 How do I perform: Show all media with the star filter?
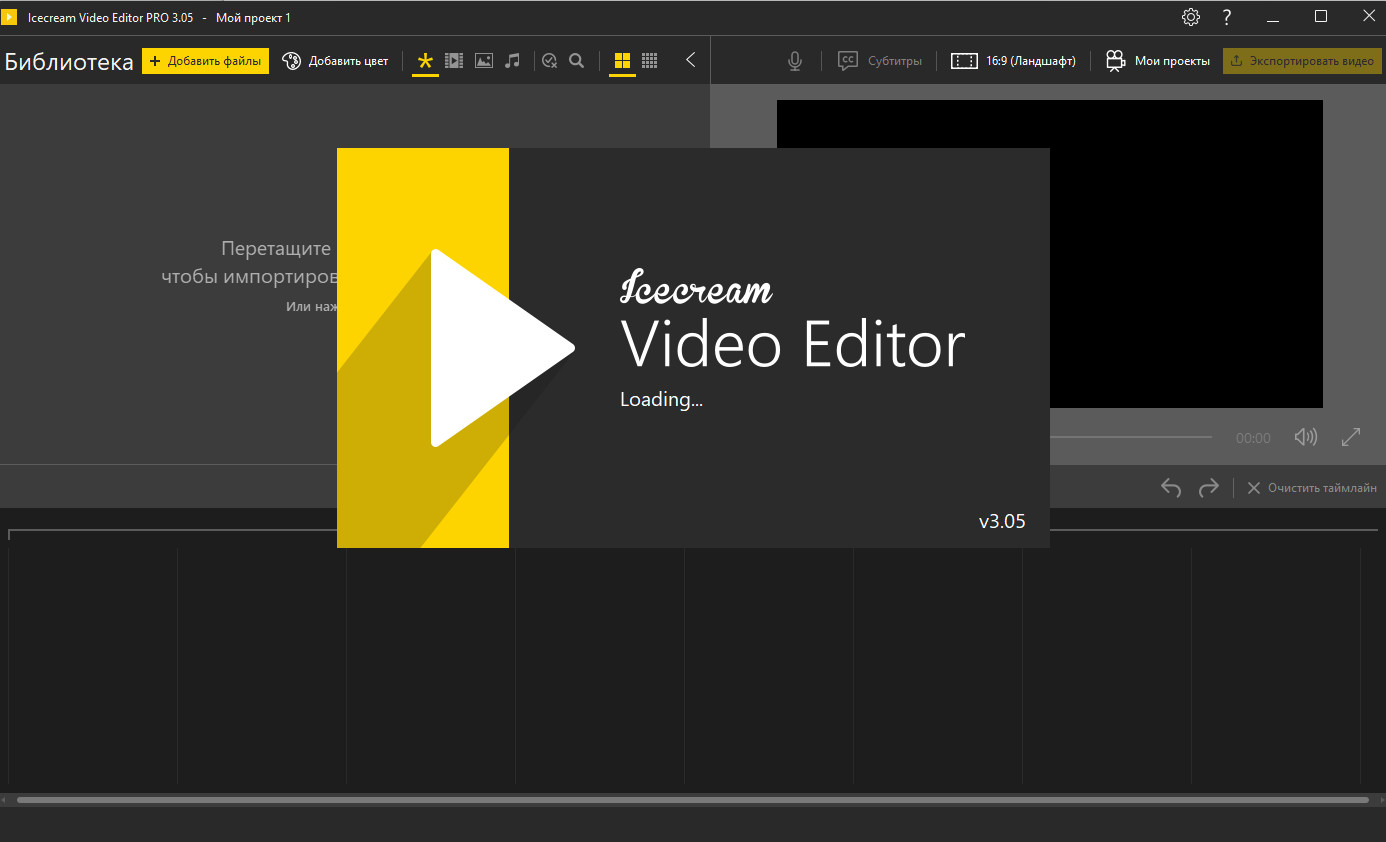tap(425, 61)
